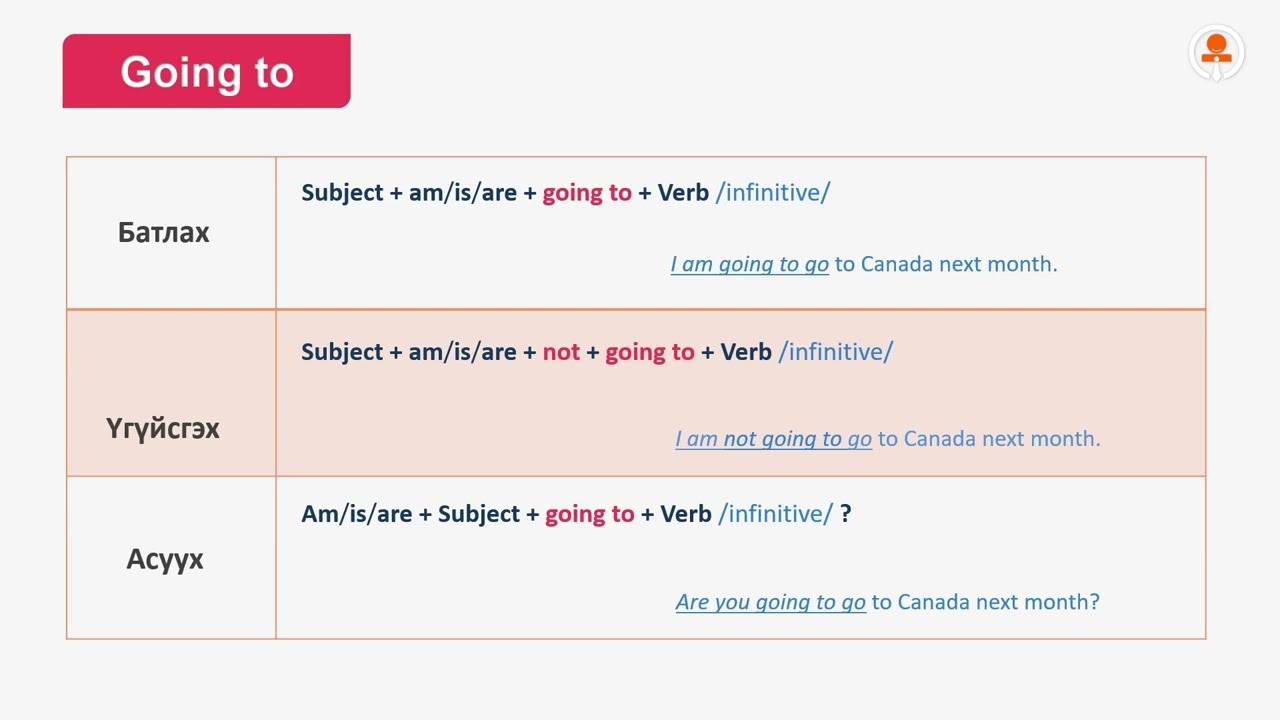Image resolution: width=1280 pixels, height=720 pixels.
Task: Click the question mark ending the Асуух formula
Action: (x=846, y=514)
